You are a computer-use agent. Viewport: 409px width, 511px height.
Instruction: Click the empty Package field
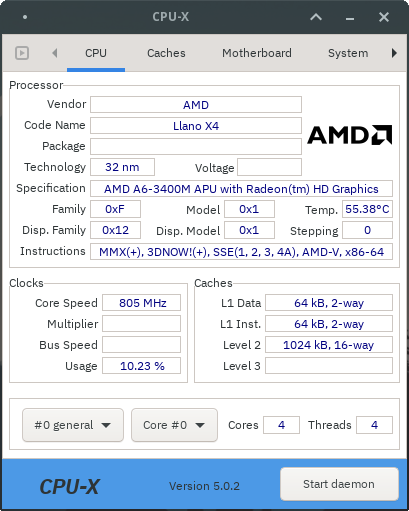click(x=196, y=147)
